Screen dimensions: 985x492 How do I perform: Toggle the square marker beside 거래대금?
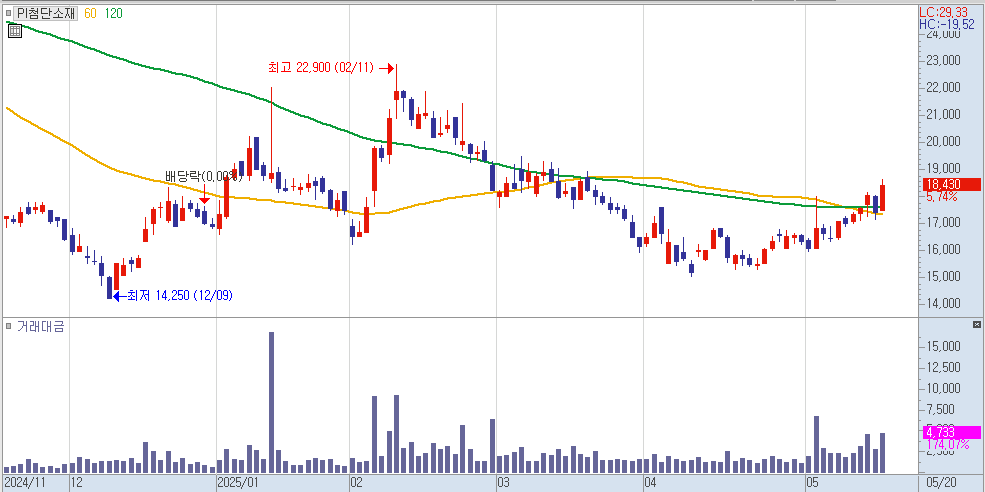coord(9,325)
